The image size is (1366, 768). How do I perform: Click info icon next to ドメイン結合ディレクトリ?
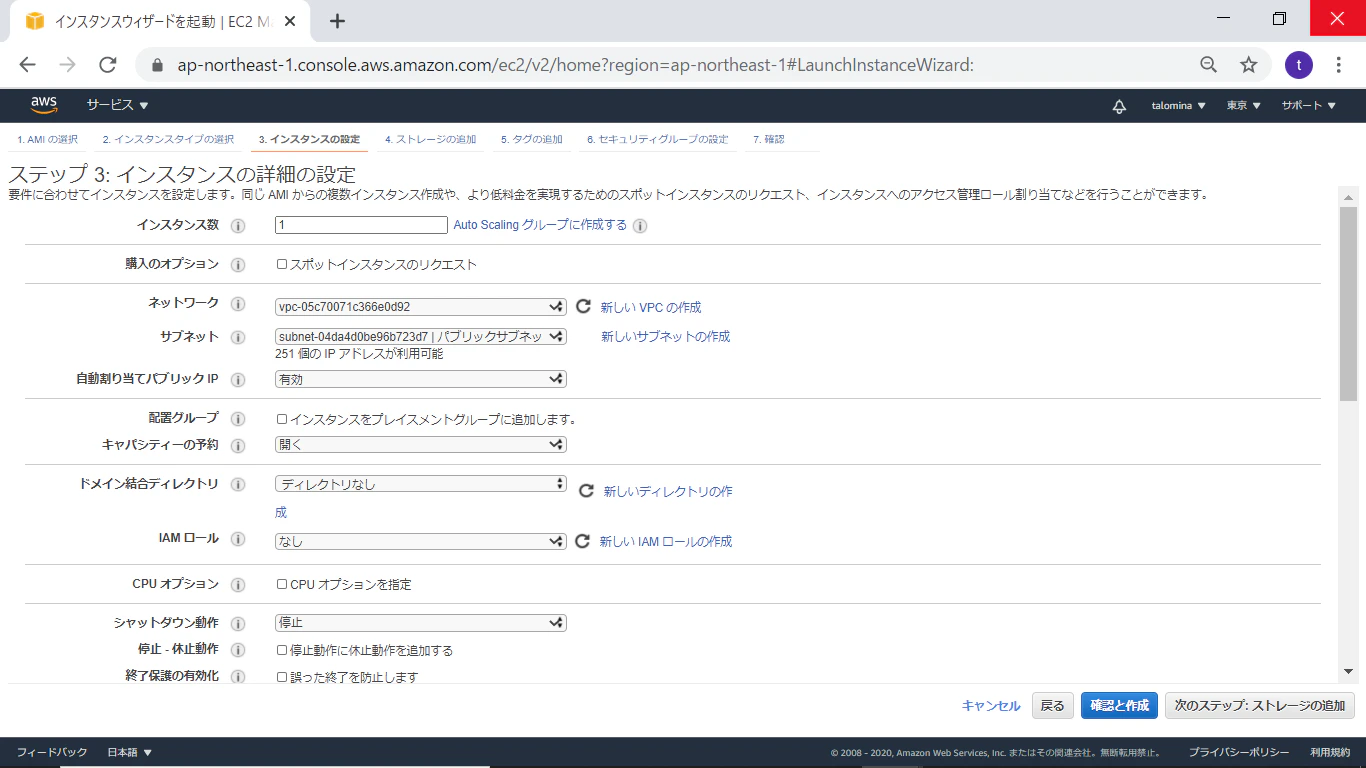click(x=238, y=484)
